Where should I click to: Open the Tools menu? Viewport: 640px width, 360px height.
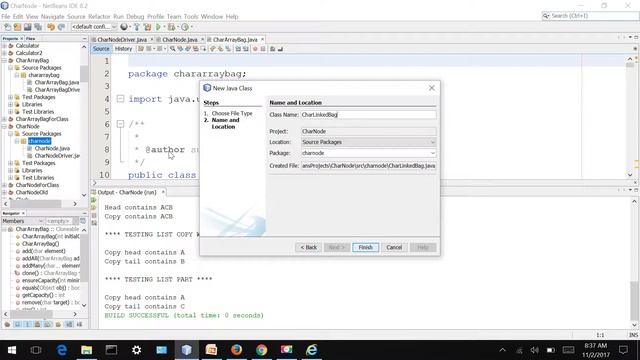(x=191, y=17)
